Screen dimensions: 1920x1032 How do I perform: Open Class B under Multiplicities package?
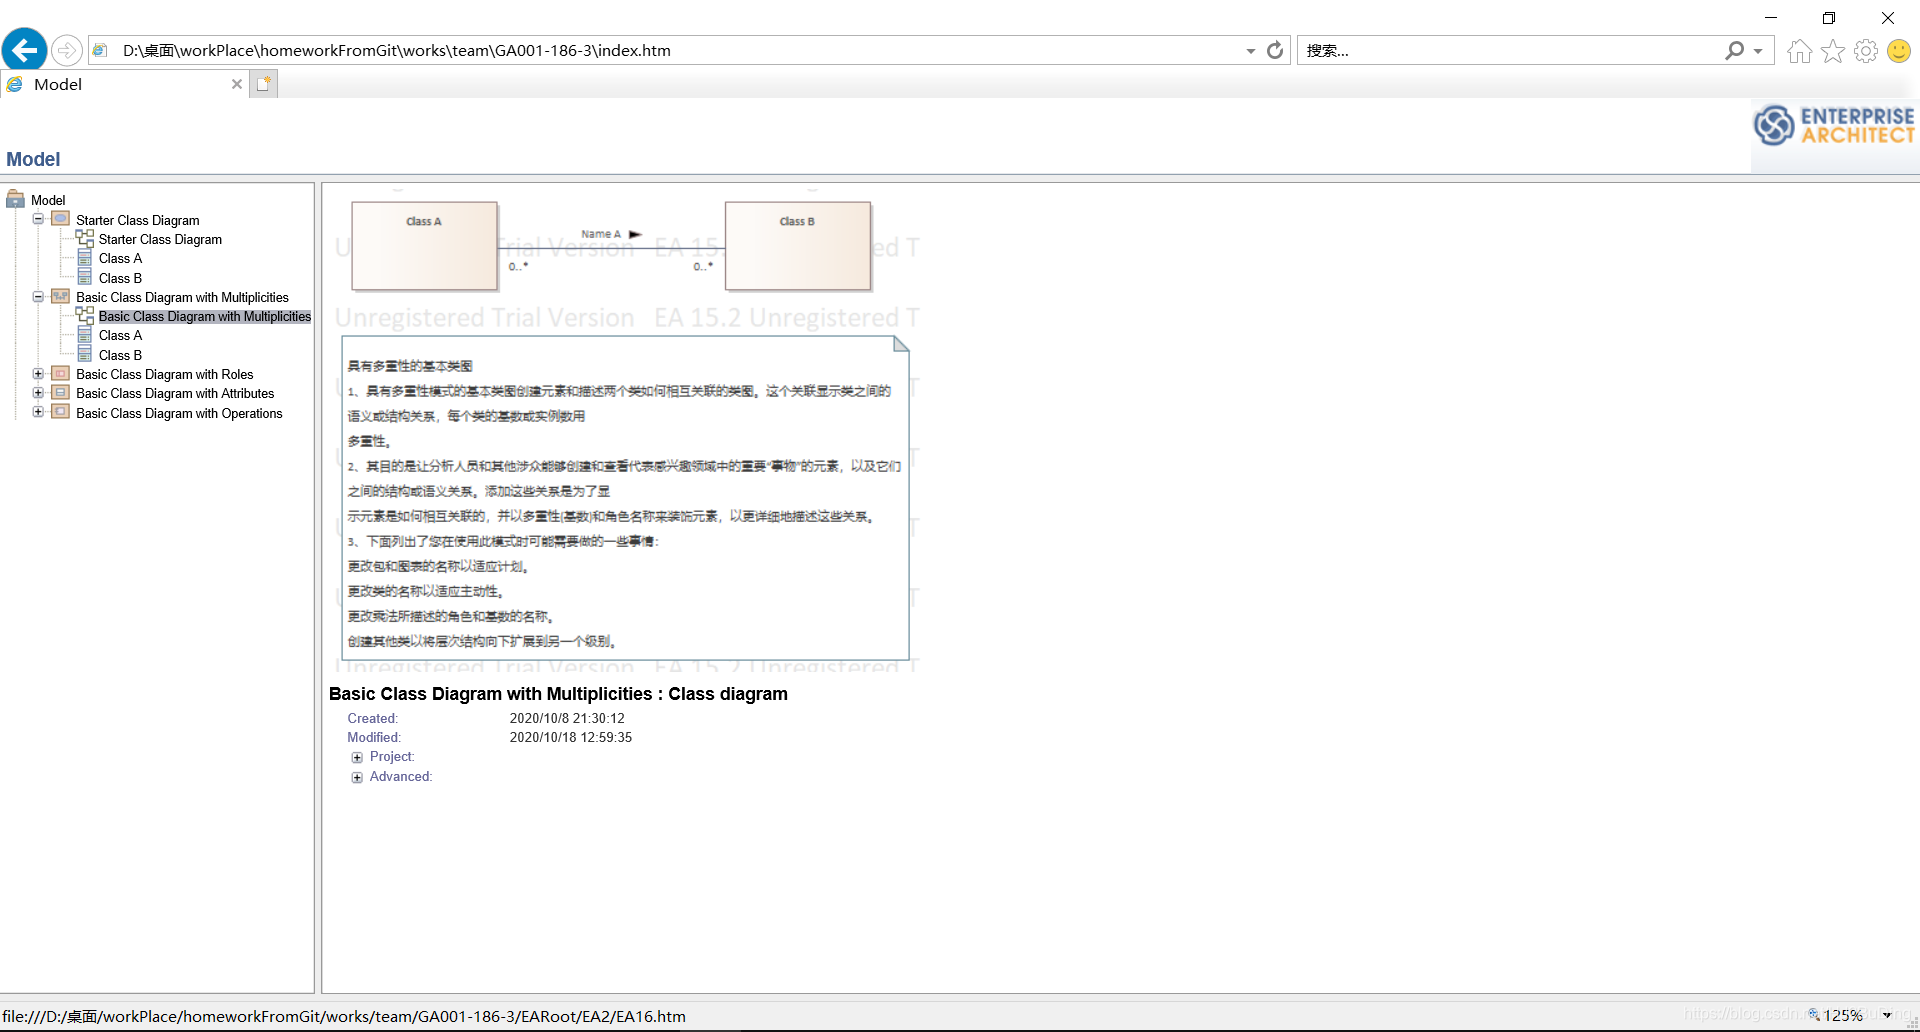pyautogui.click(x=120, y=355)
